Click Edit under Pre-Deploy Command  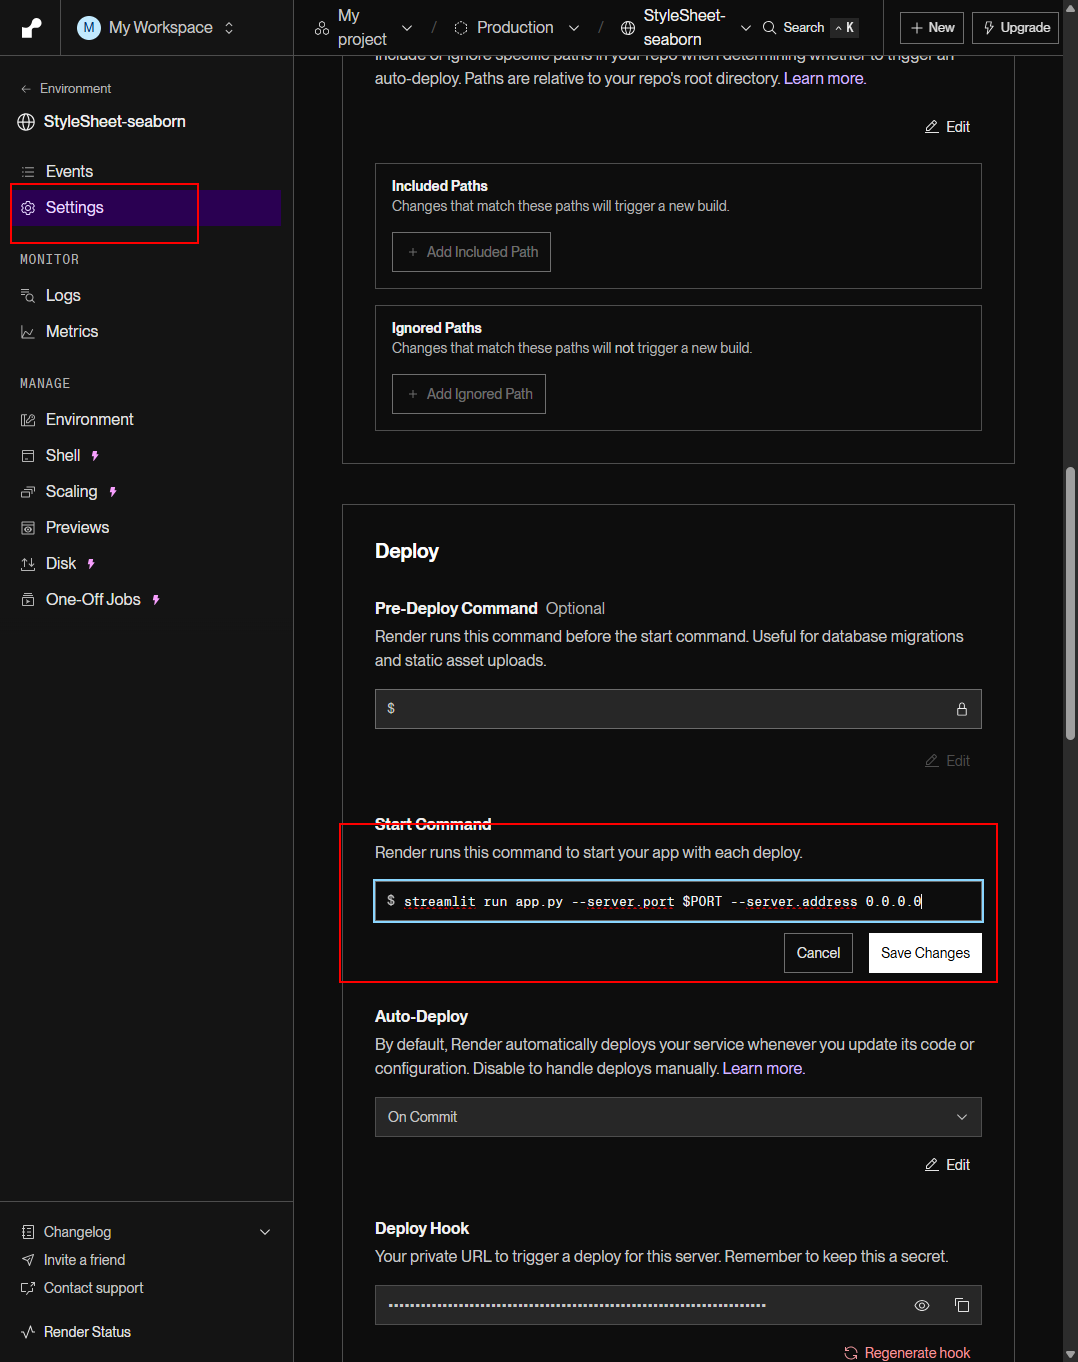(947, 761)
